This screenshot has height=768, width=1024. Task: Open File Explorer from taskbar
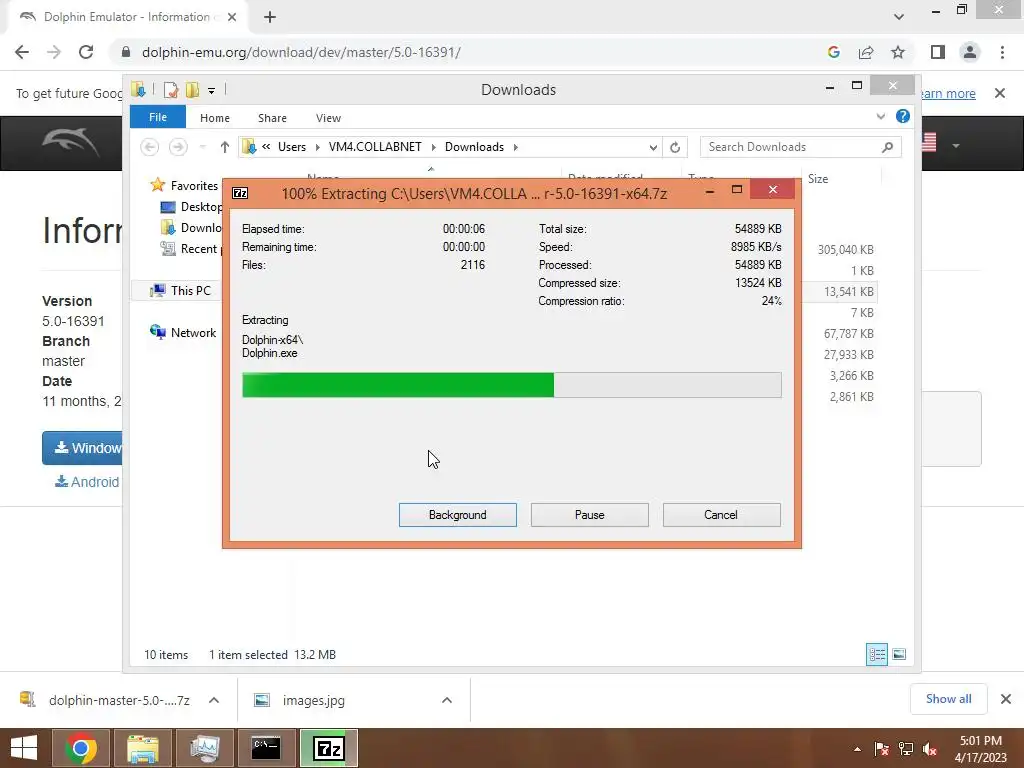pos(143,748)
